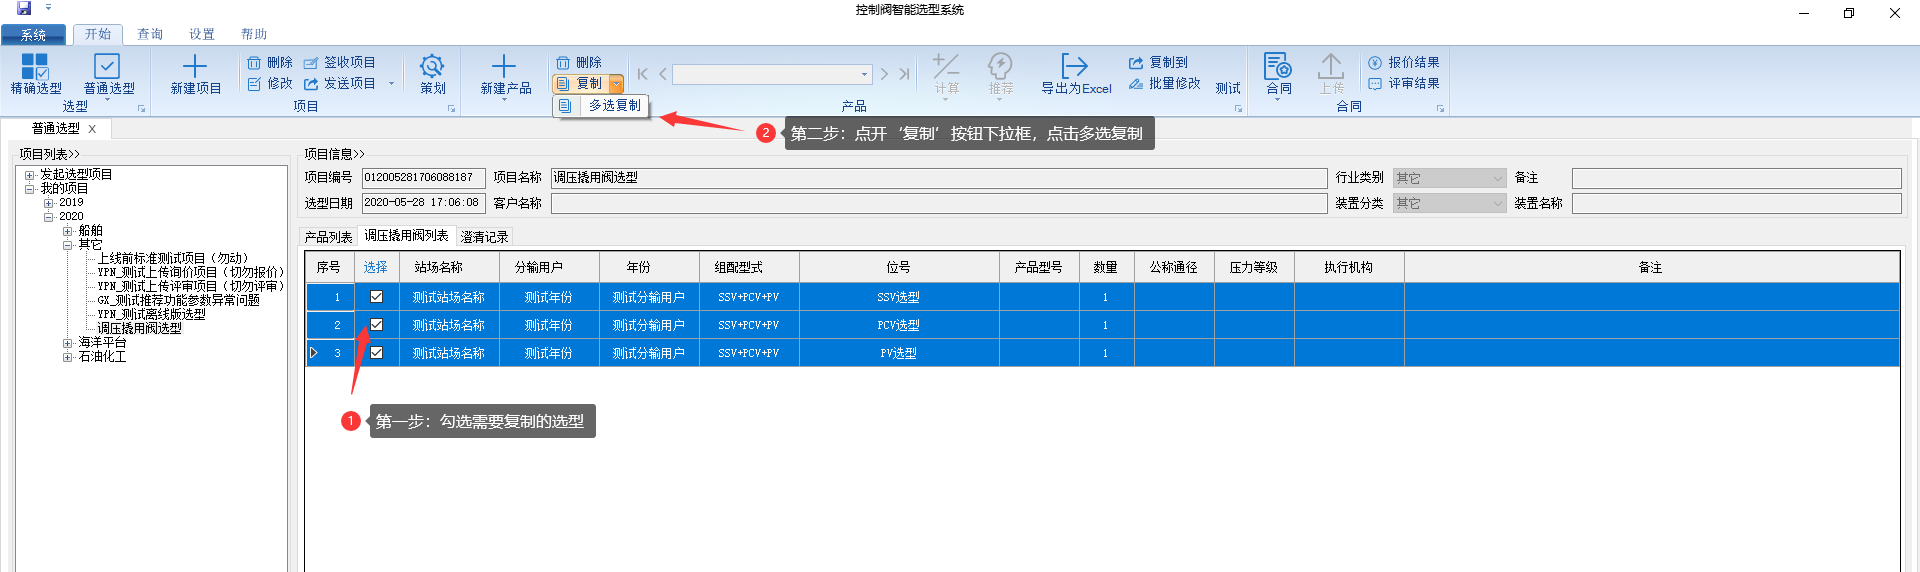Uncheck the checkbox in row 1

point(377,297)
